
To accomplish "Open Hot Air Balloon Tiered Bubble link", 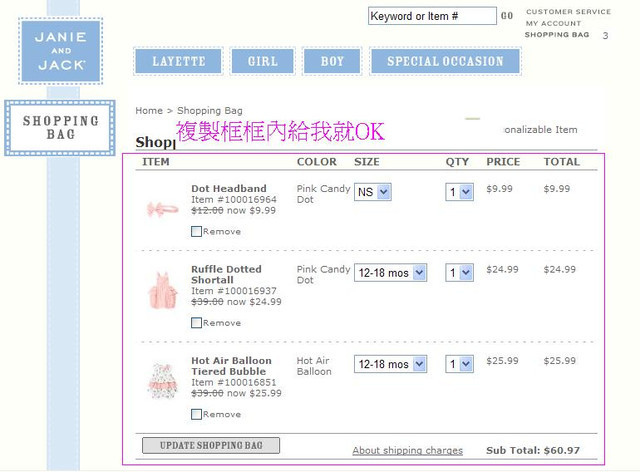I will [231, 366].
